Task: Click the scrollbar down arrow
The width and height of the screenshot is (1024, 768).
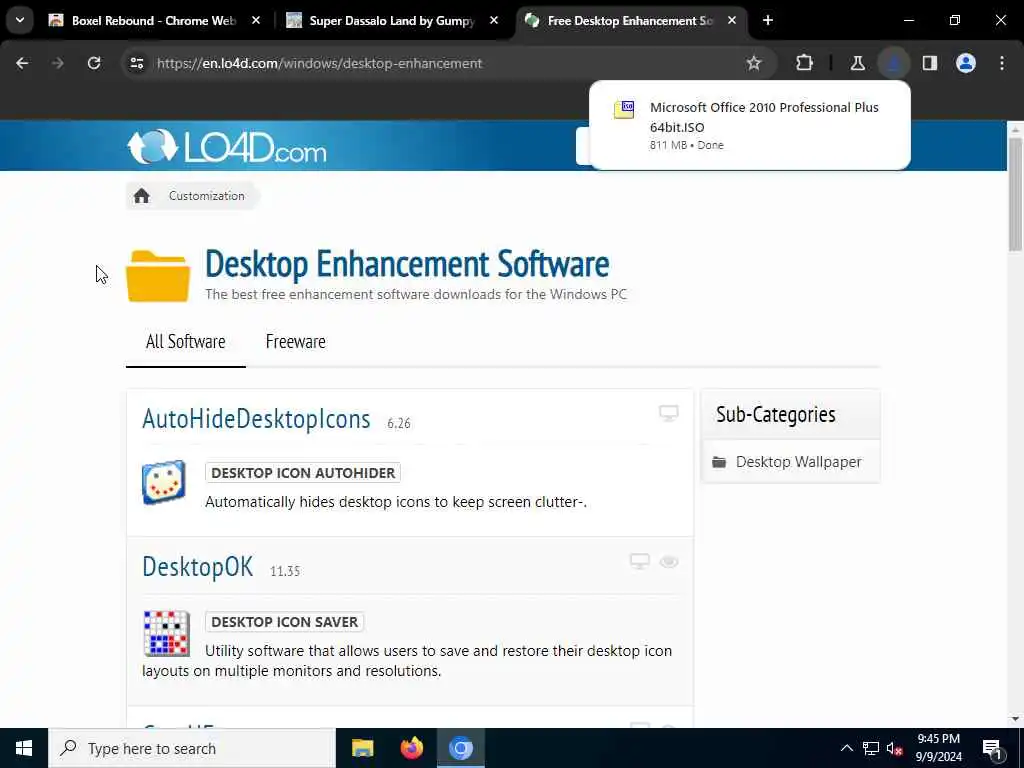Action: (1015, 719)
